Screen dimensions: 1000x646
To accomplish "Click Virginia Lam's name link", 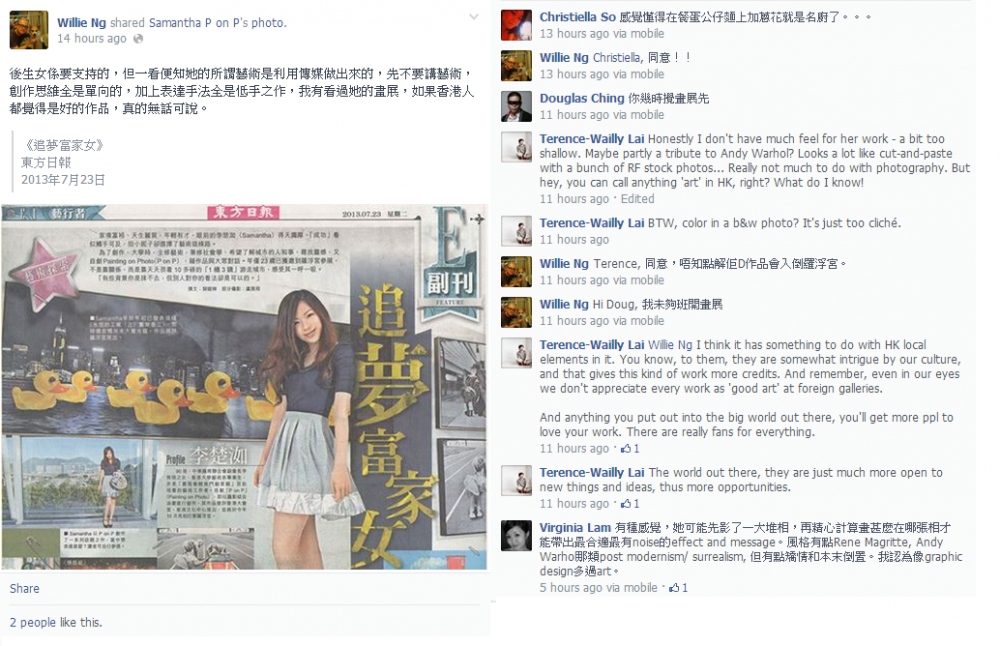I will [x=575, y=527].
